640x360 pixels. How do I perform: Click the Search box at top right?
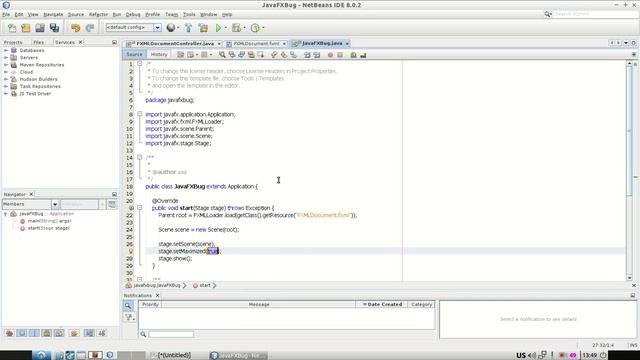pos(595,14)
